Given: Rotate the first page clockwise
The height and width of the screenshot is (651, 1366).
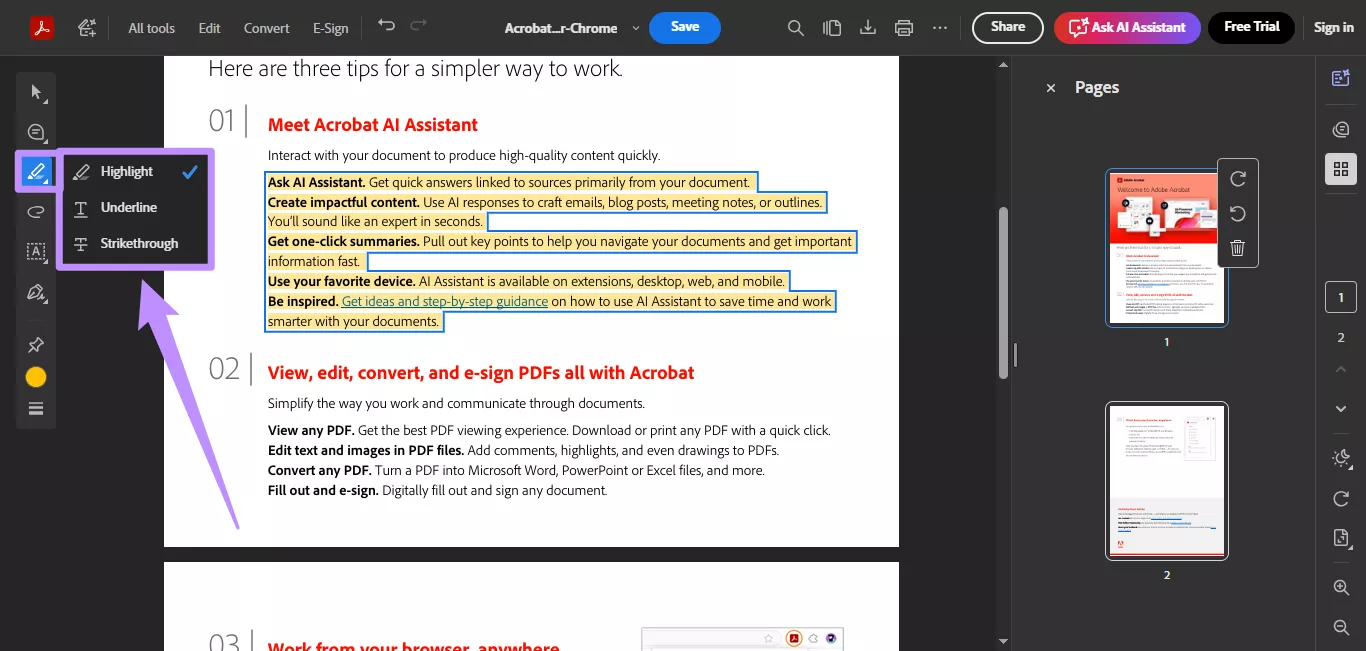Looking at the screenshot, I should (x=1238, y=177).
